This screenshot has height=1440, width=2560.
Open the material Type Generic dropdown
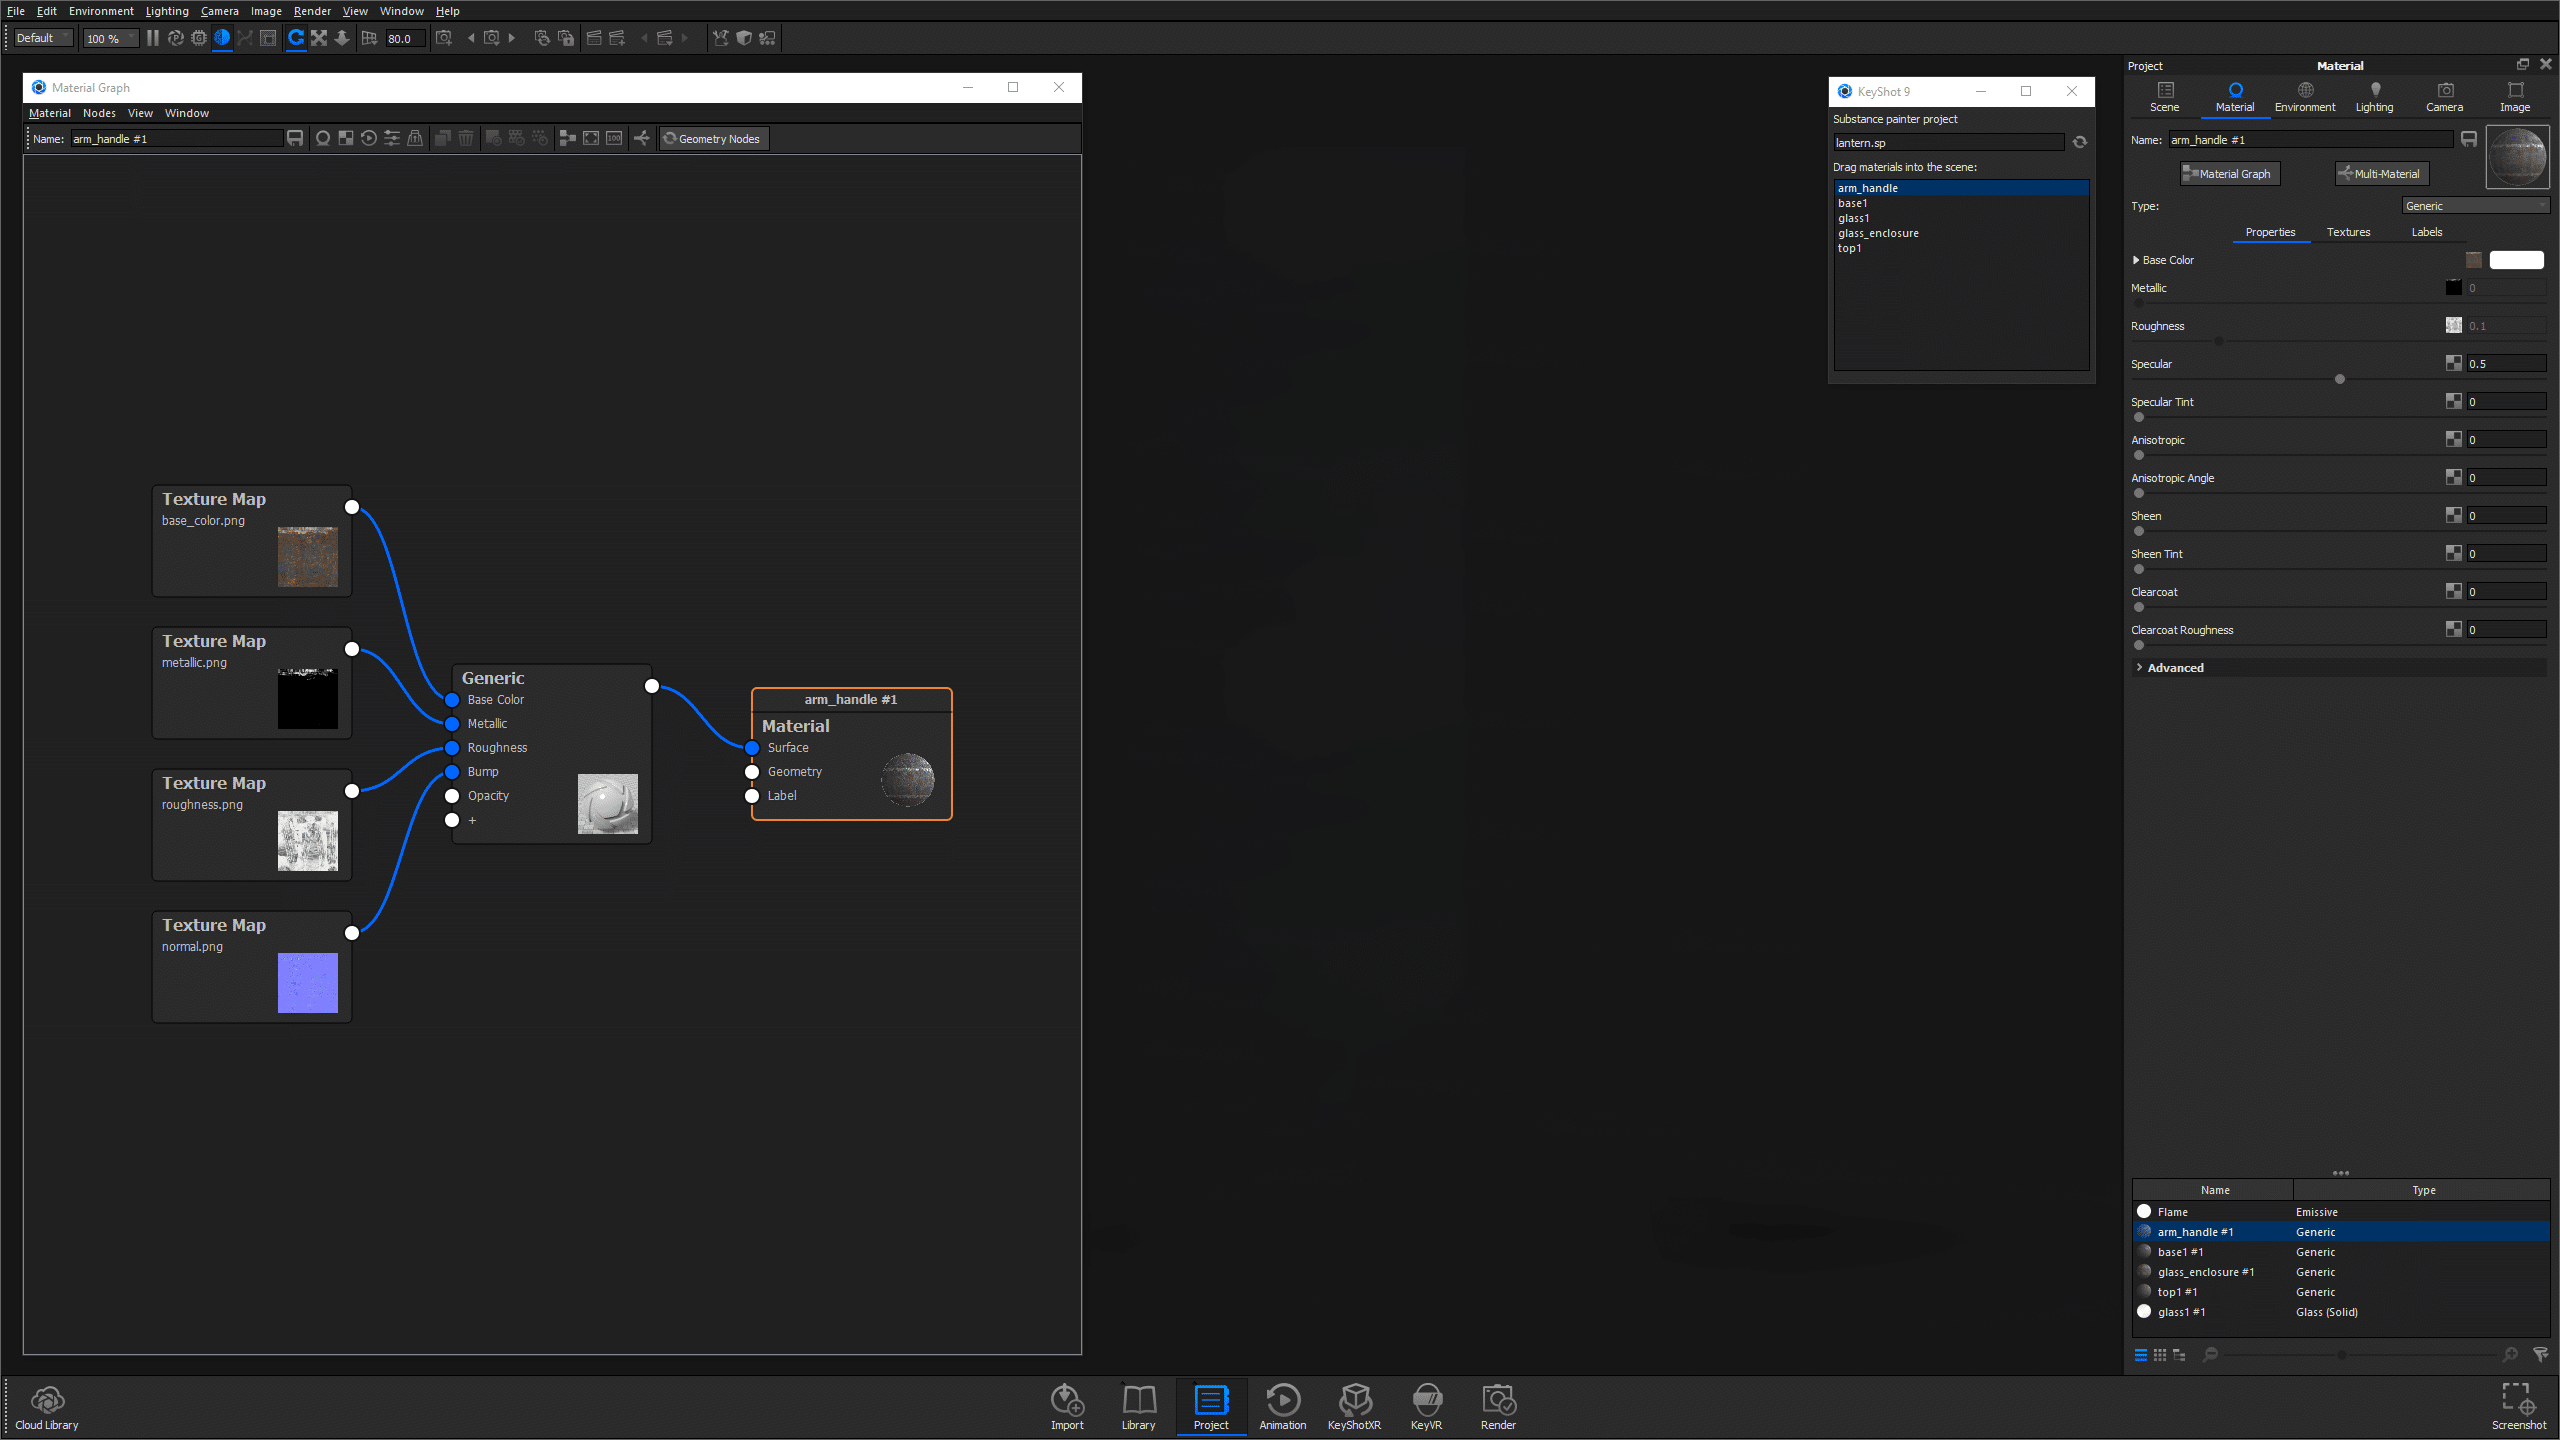click(x=2475, y=206)
